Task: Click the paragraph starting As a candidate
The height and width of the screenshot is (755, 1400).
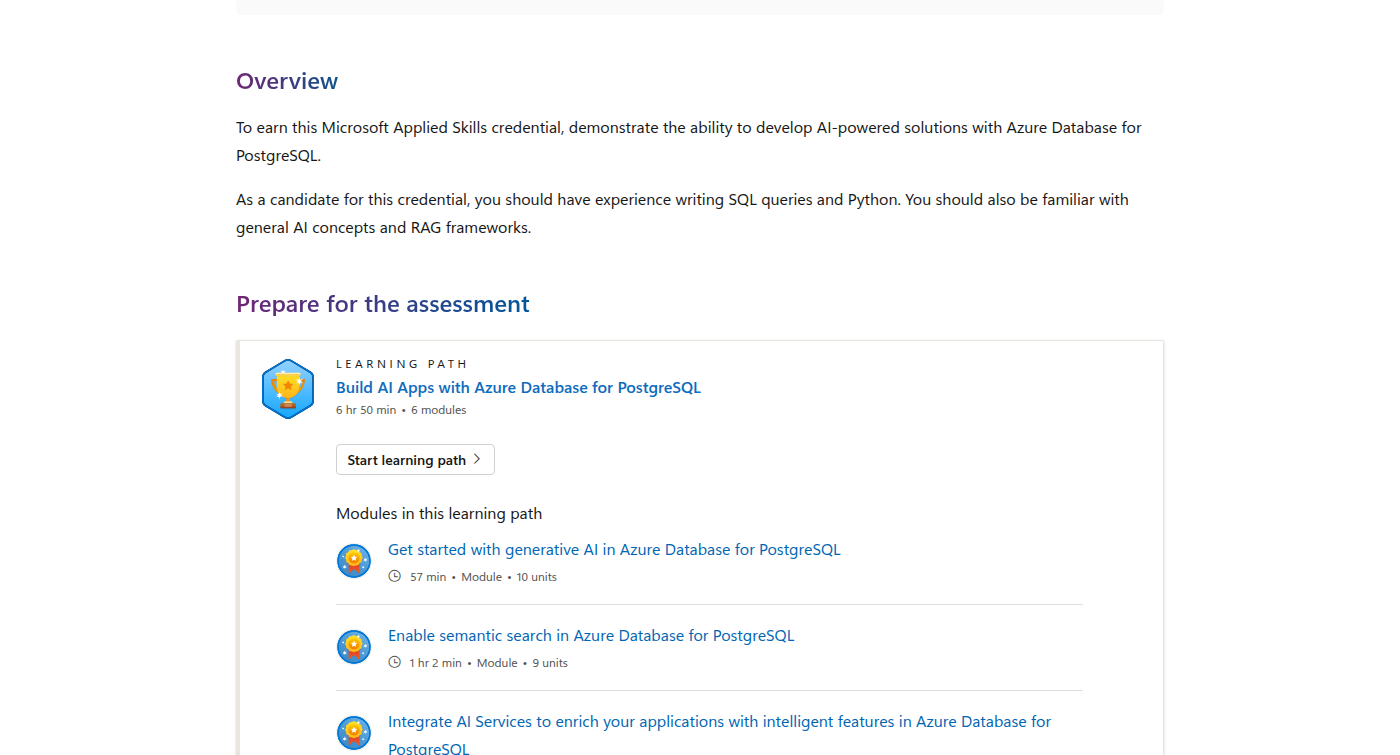Action: (x=682, y=214)
